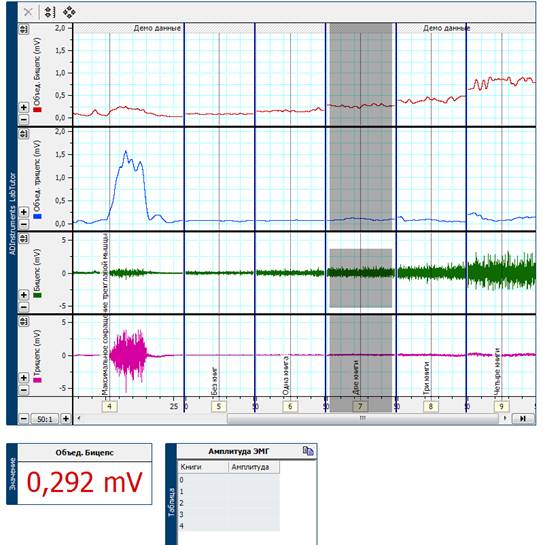Screen dimensions: 543x545
Task: Increase horizontal compression with plus button
Action: point(66,418)
